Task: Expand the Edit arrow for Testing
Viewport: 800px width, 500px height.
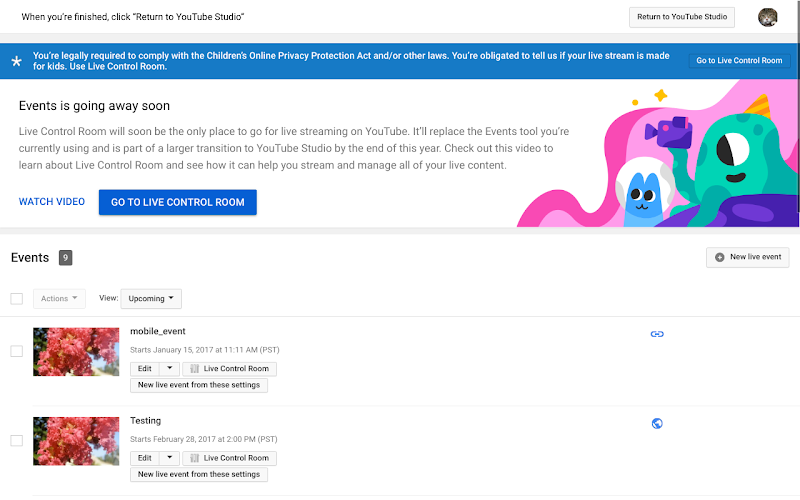Action: (x=169, y=458)
